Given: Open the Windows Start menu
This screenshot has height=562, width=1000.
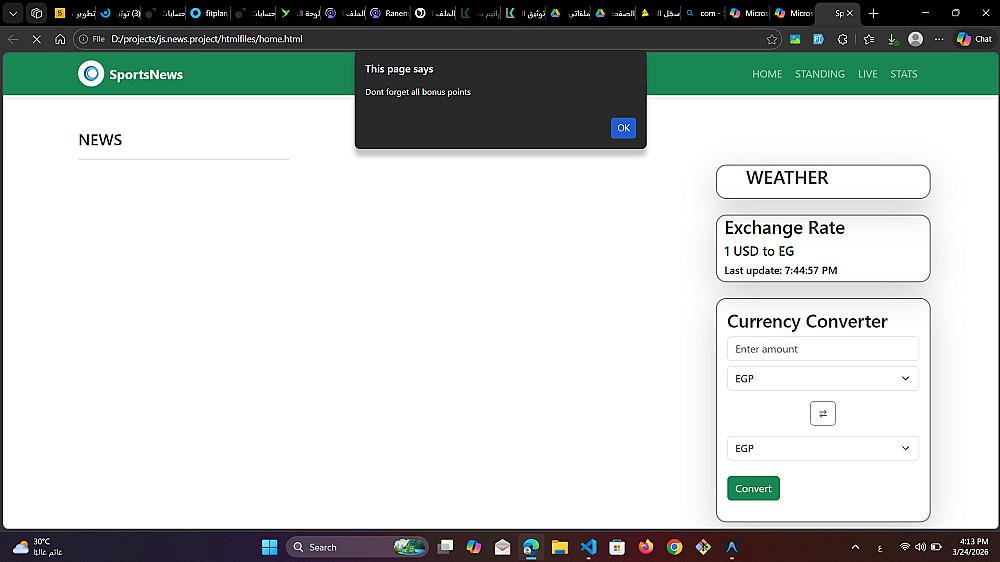Looking at the screenshot, I should pyautogui.click(x=270, y=547).
